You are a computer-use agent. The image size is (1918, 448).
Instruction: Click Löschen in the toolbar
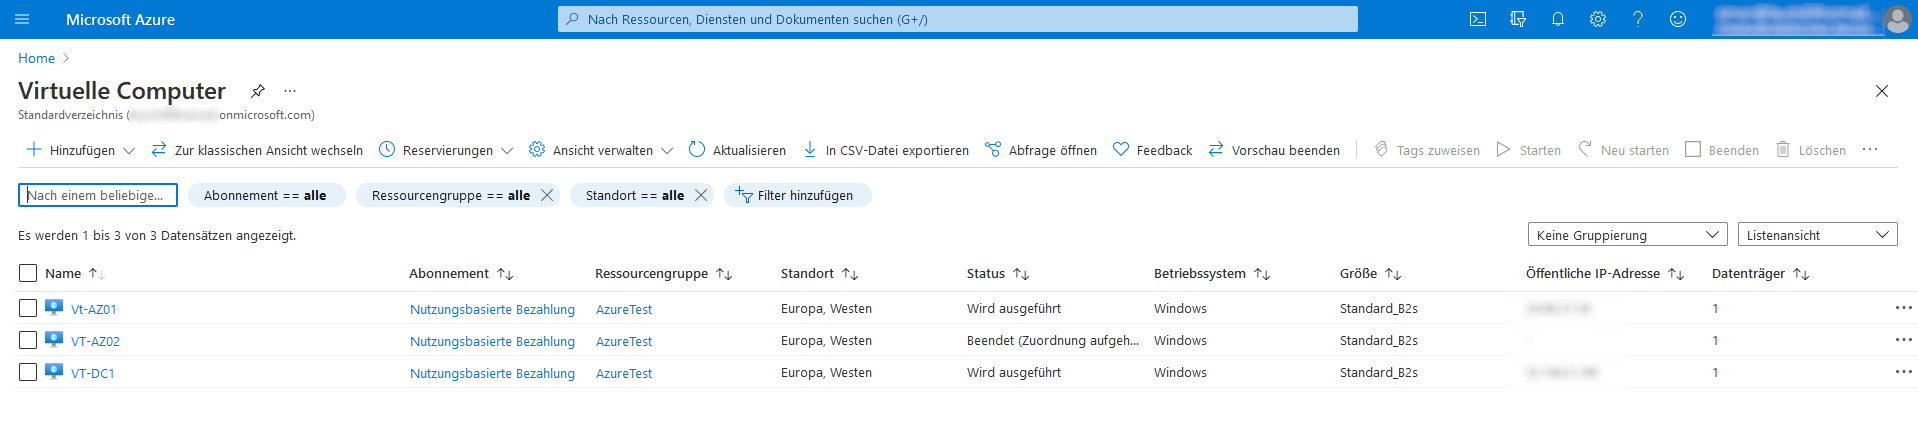click(x=1811, y=150)
